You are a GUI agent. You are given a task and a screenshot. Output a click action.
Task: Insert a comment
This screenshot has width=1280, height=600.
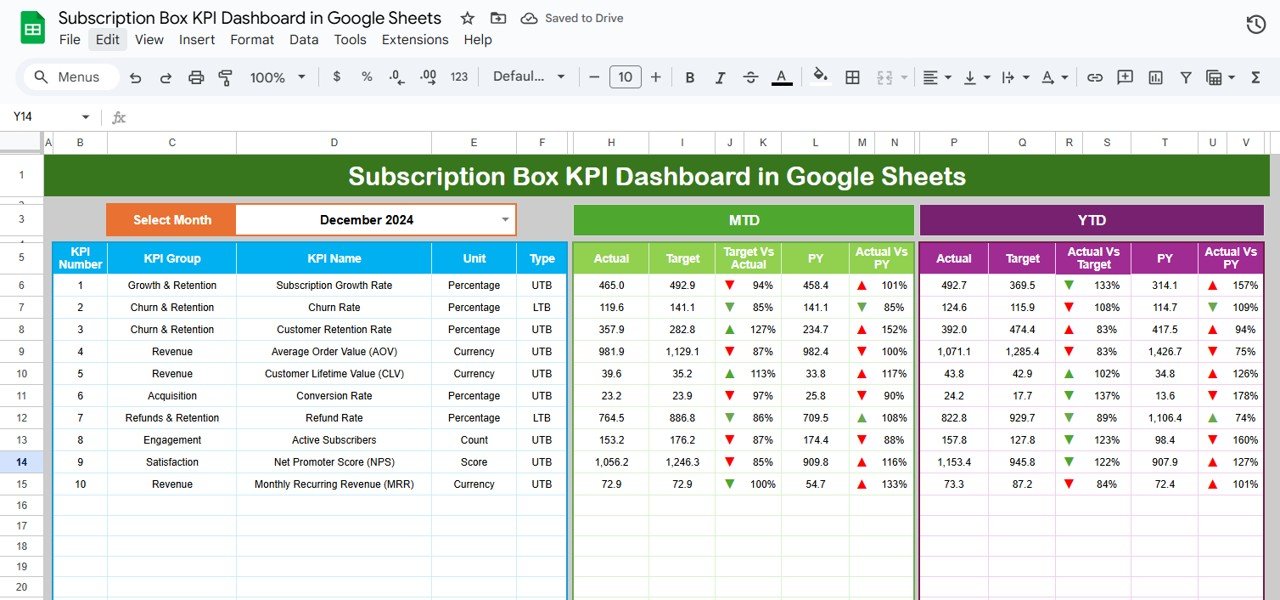(x=1125, y=77)
